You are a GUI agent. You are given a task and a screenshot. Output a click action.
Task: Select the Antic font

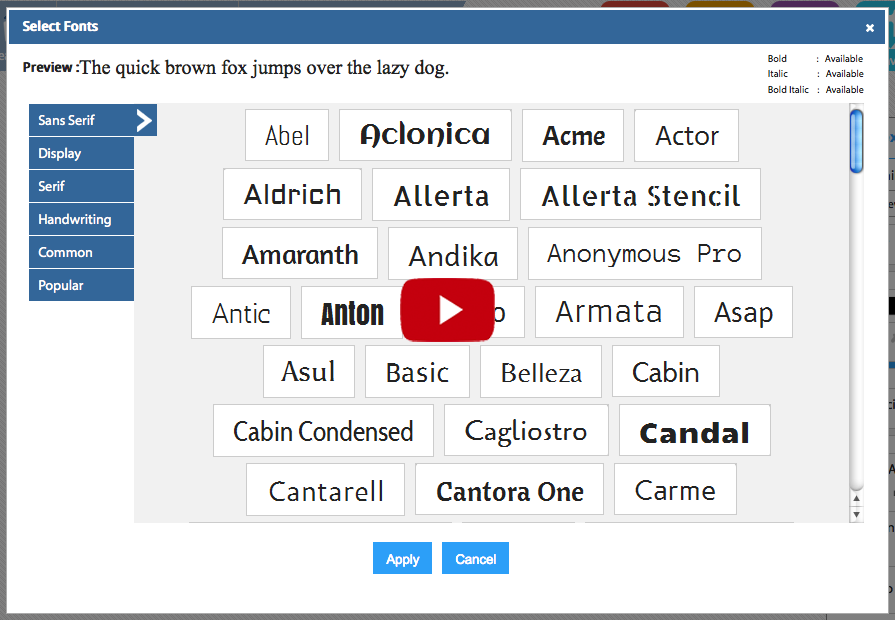pyautogui.click(x=241, y=313)
